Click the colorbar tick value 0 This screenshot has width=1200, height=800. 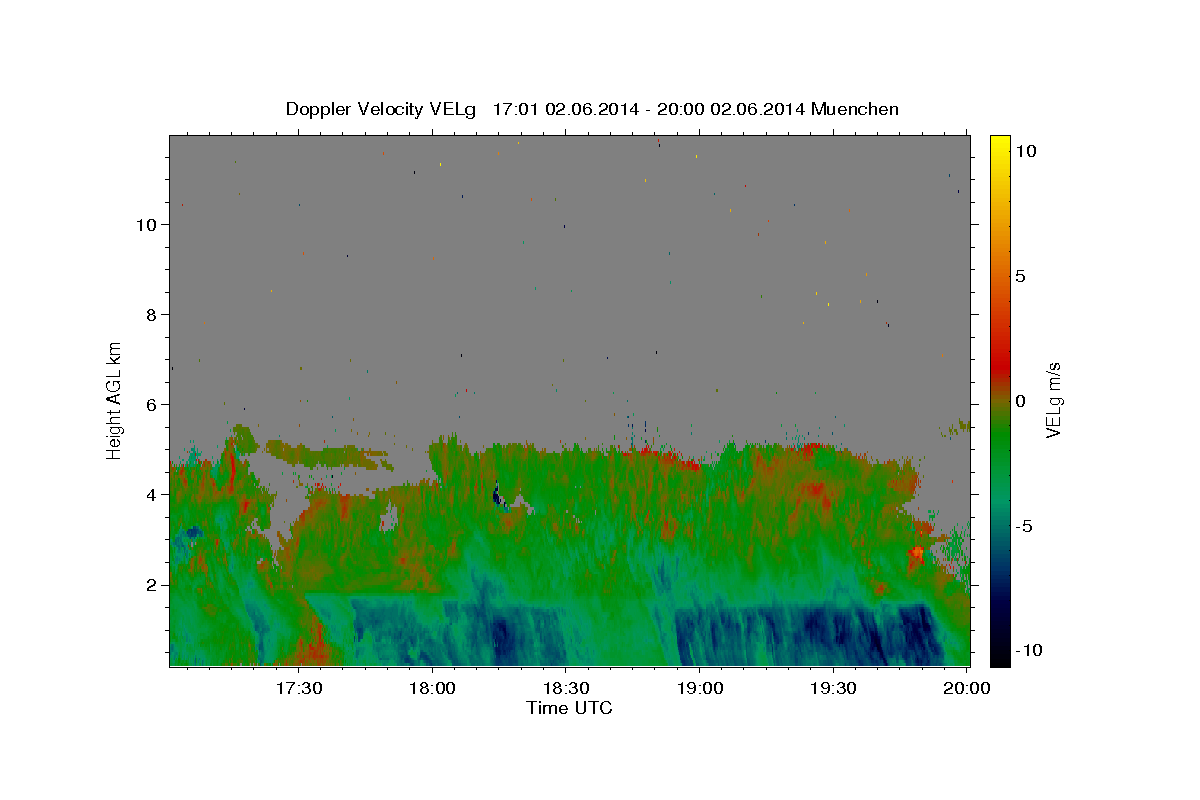click(1020, 401)
